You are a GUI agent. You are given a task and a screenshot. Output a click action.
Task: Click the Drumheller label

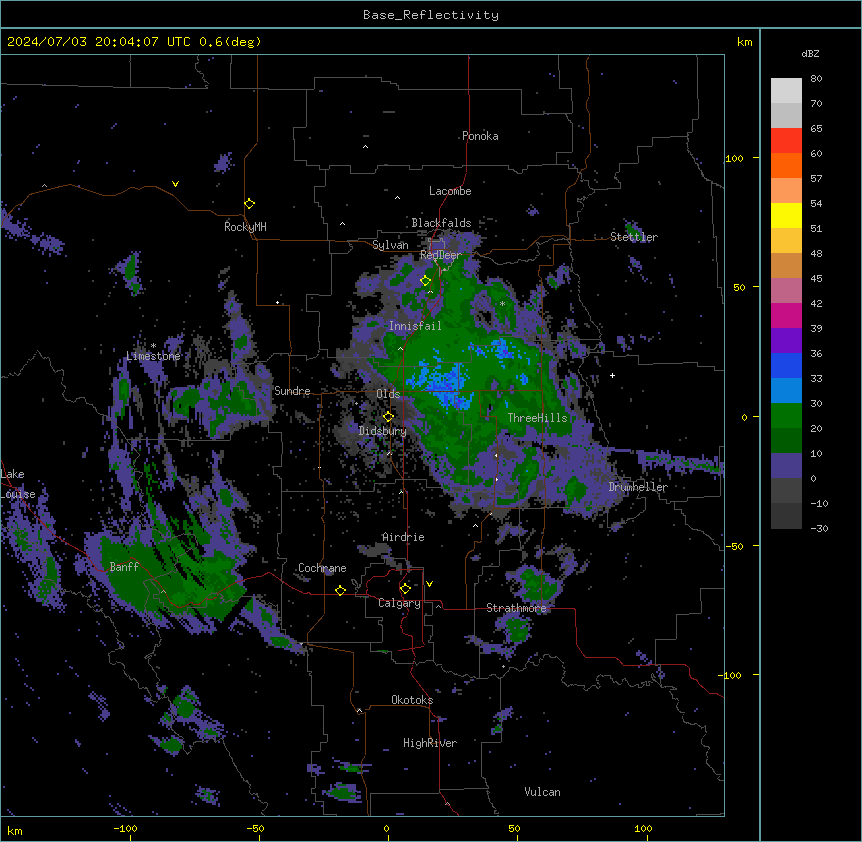pos(638,487)
